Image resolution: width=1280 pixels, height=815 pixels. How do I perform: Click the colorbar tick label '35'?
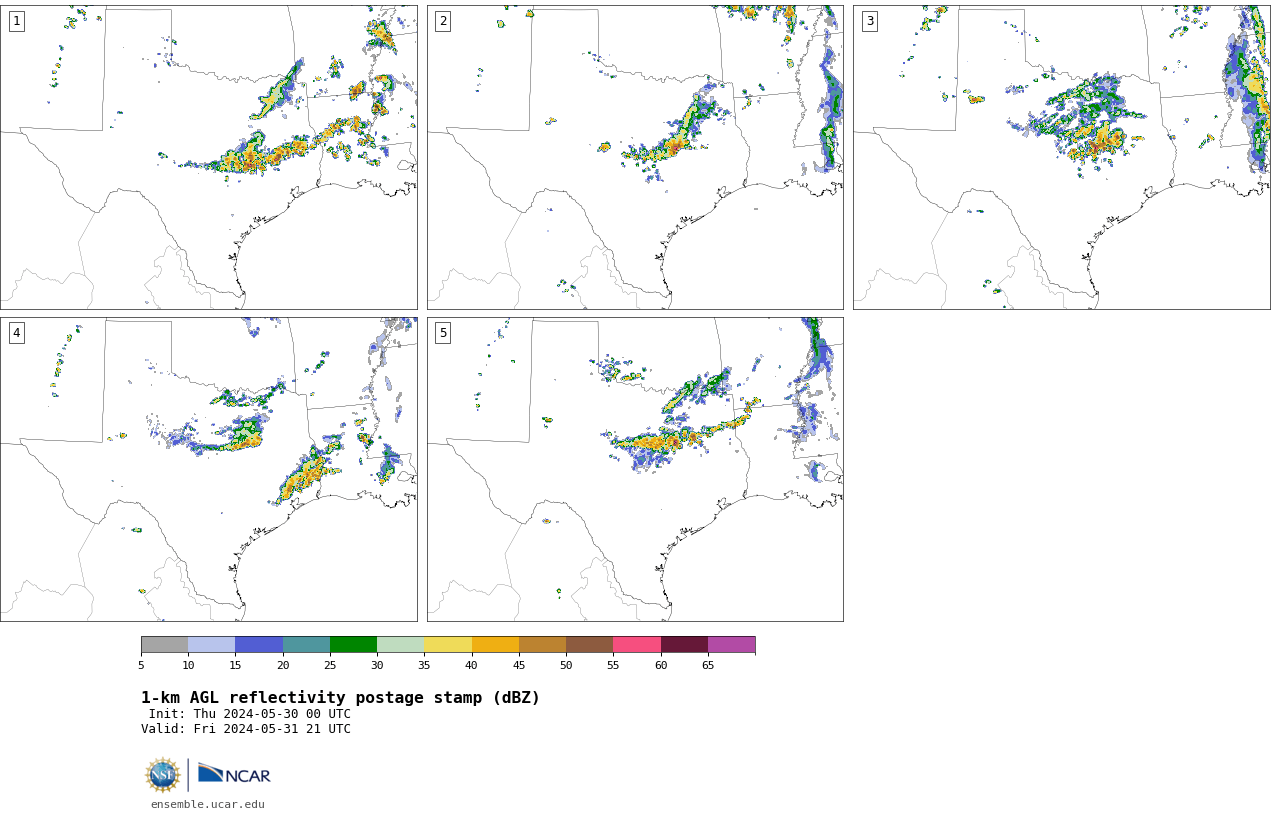424,665
